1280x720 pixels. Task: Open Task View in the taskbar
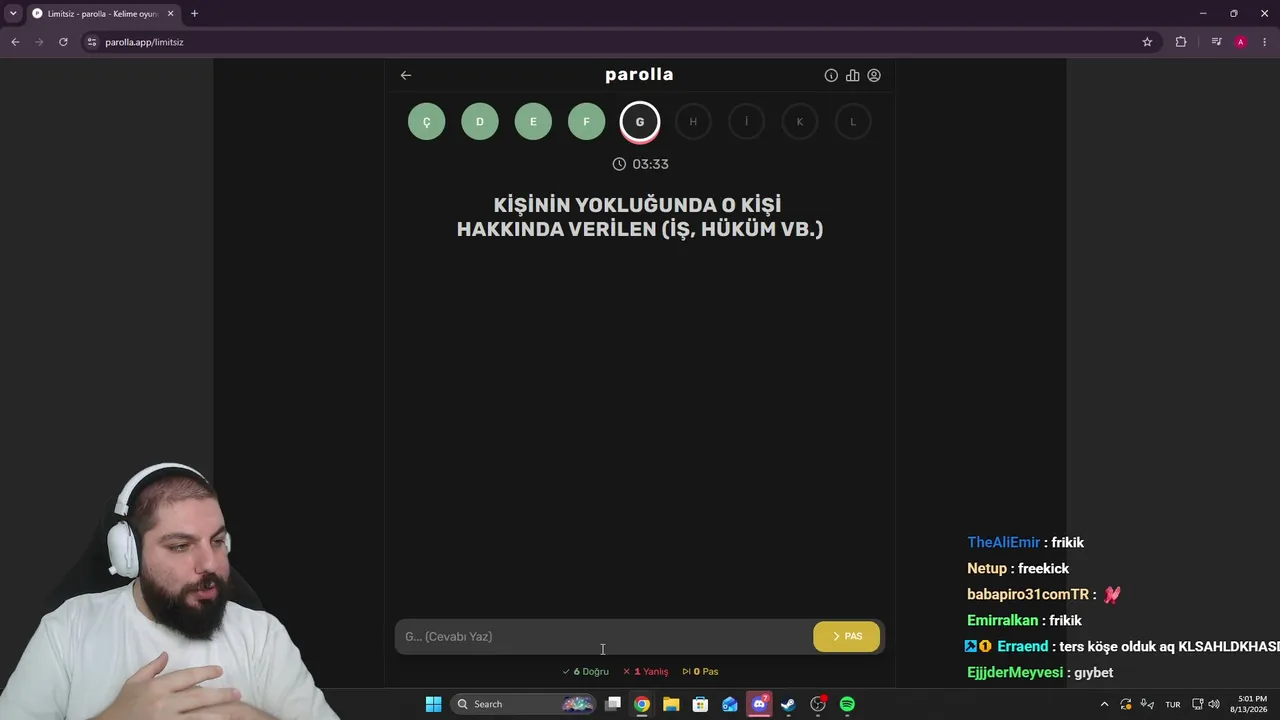click(613, 704)
